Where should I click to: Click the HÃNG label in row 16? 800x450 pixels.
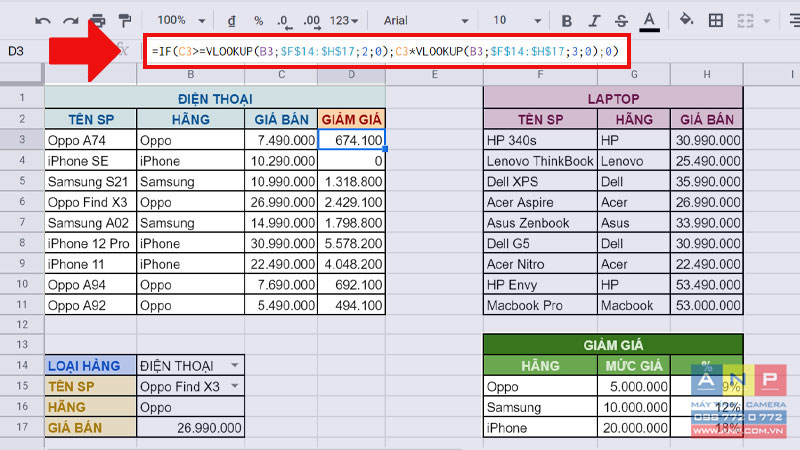[90, 407]
